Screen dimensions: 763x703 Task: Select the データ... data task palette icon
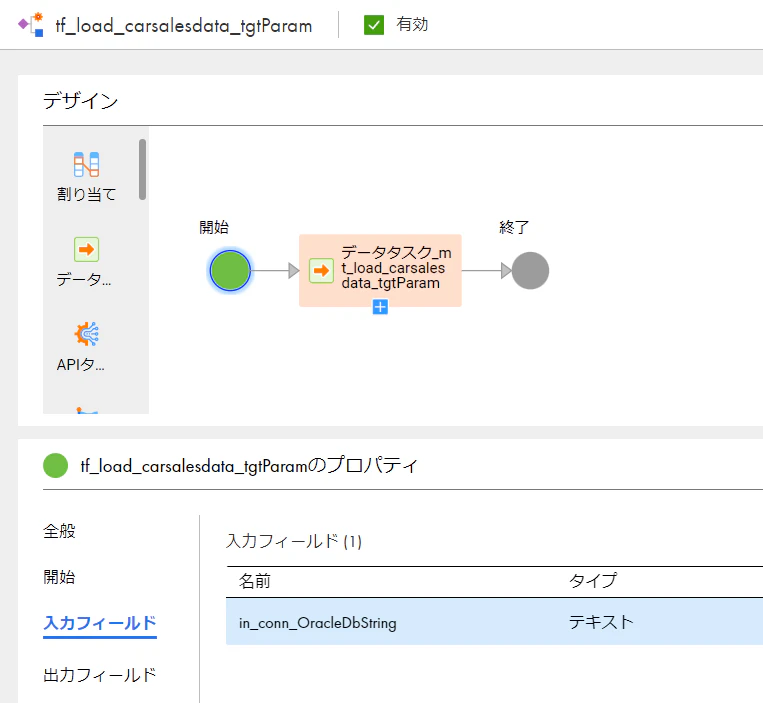click(x=86, y=250)
